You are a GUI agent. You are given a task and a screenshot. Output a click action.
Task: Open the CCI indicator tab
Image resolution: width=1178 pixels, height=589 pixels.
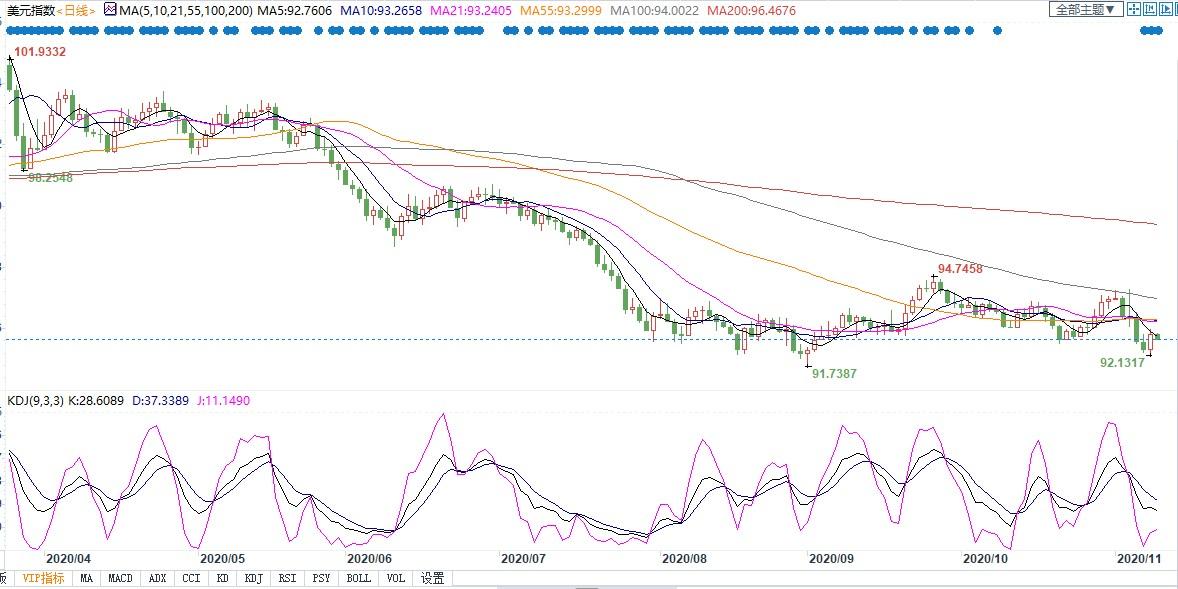coord(192,578)
